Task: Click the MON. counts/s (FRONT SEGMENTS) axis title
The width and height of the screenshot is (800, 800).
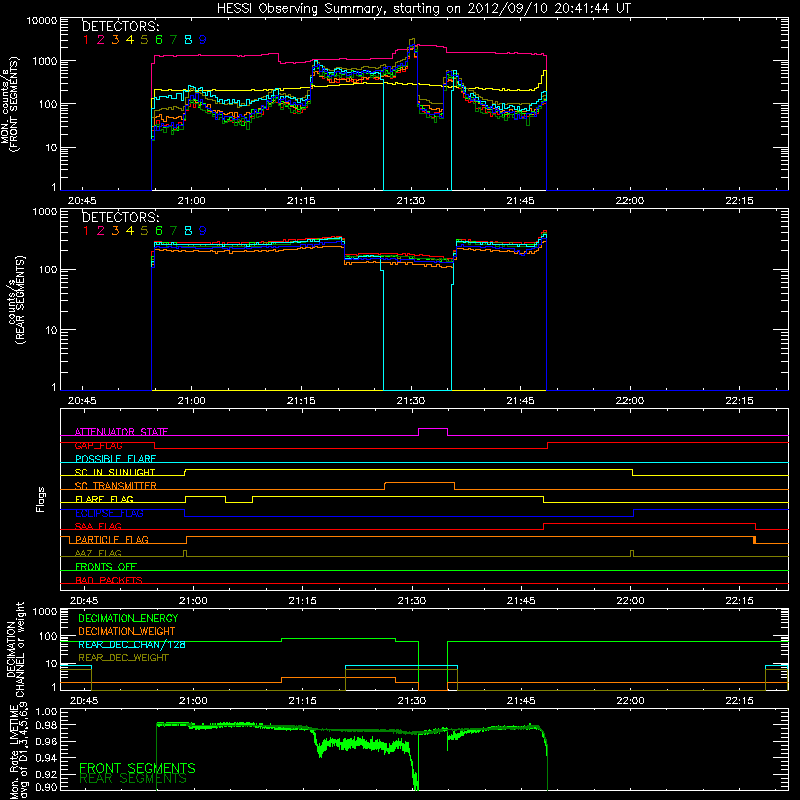Action: click(x=10, y=104)
